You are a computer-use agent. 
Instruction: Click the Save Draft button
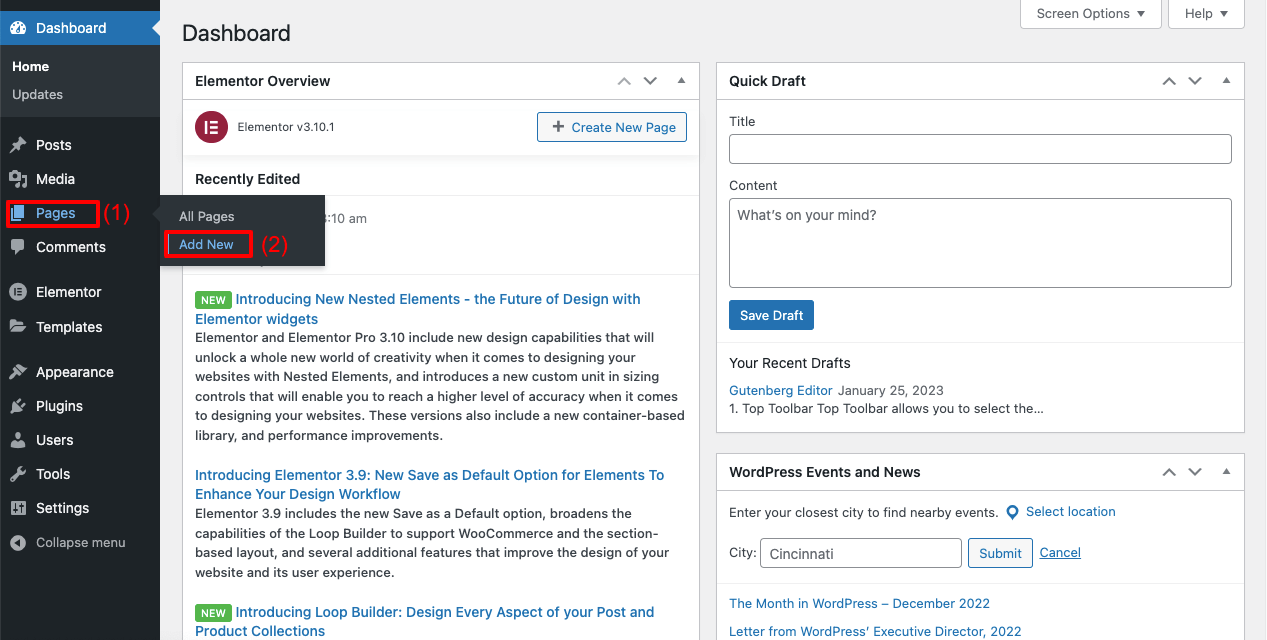point(771,315)
